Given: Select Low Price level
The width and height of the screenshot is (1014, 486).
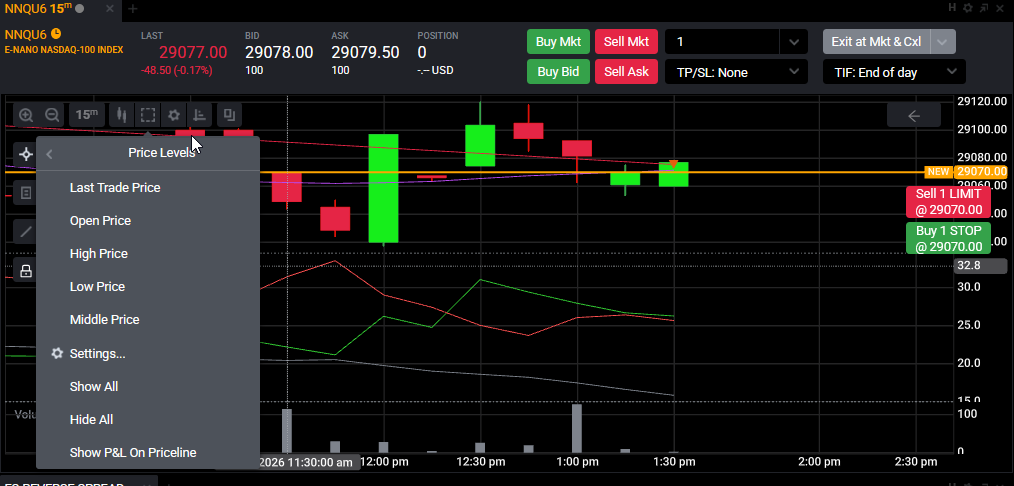Looking at the screenshot, I should click(98, 286).
